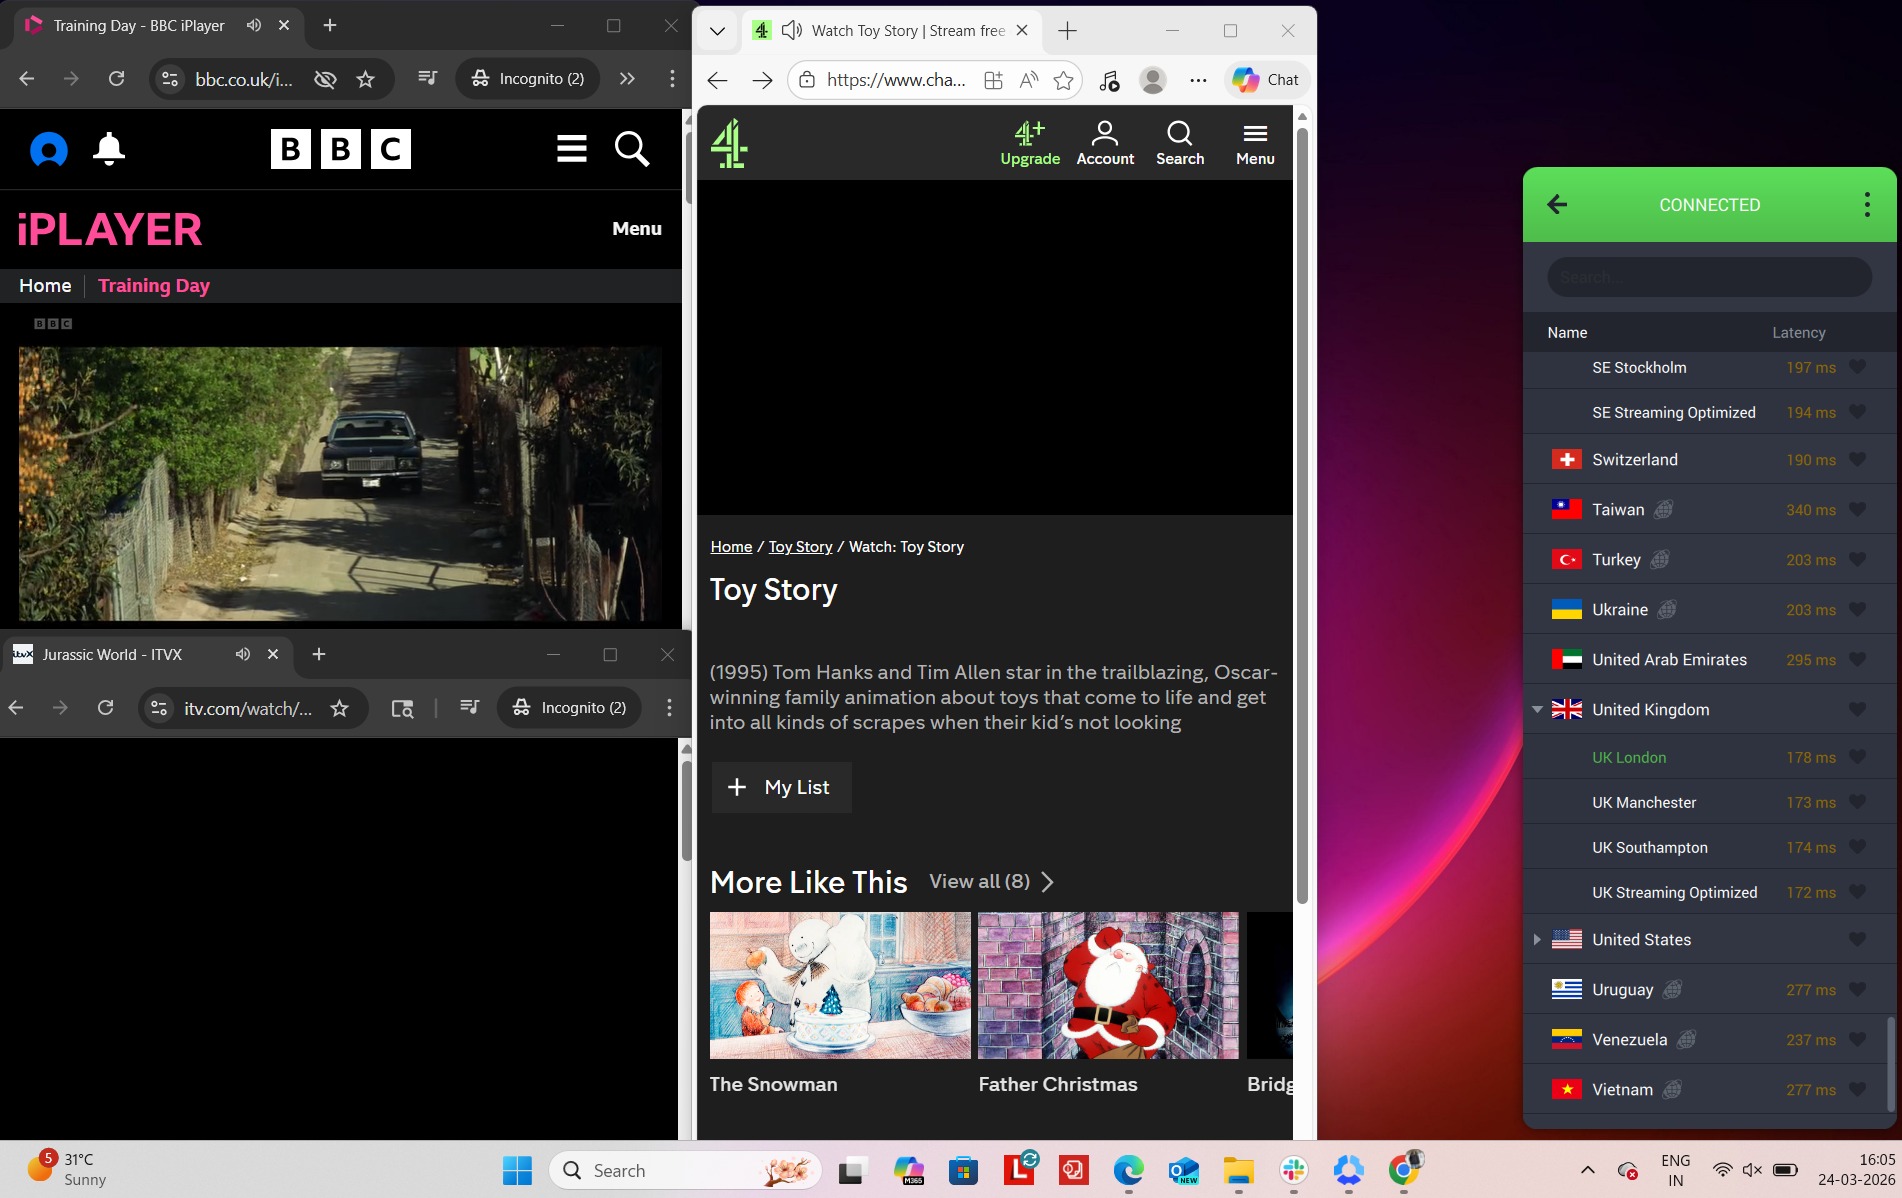Open the Channel 4 Menu
The height and width of the screenshot is (1198, 1902).
pos(1255,141)
